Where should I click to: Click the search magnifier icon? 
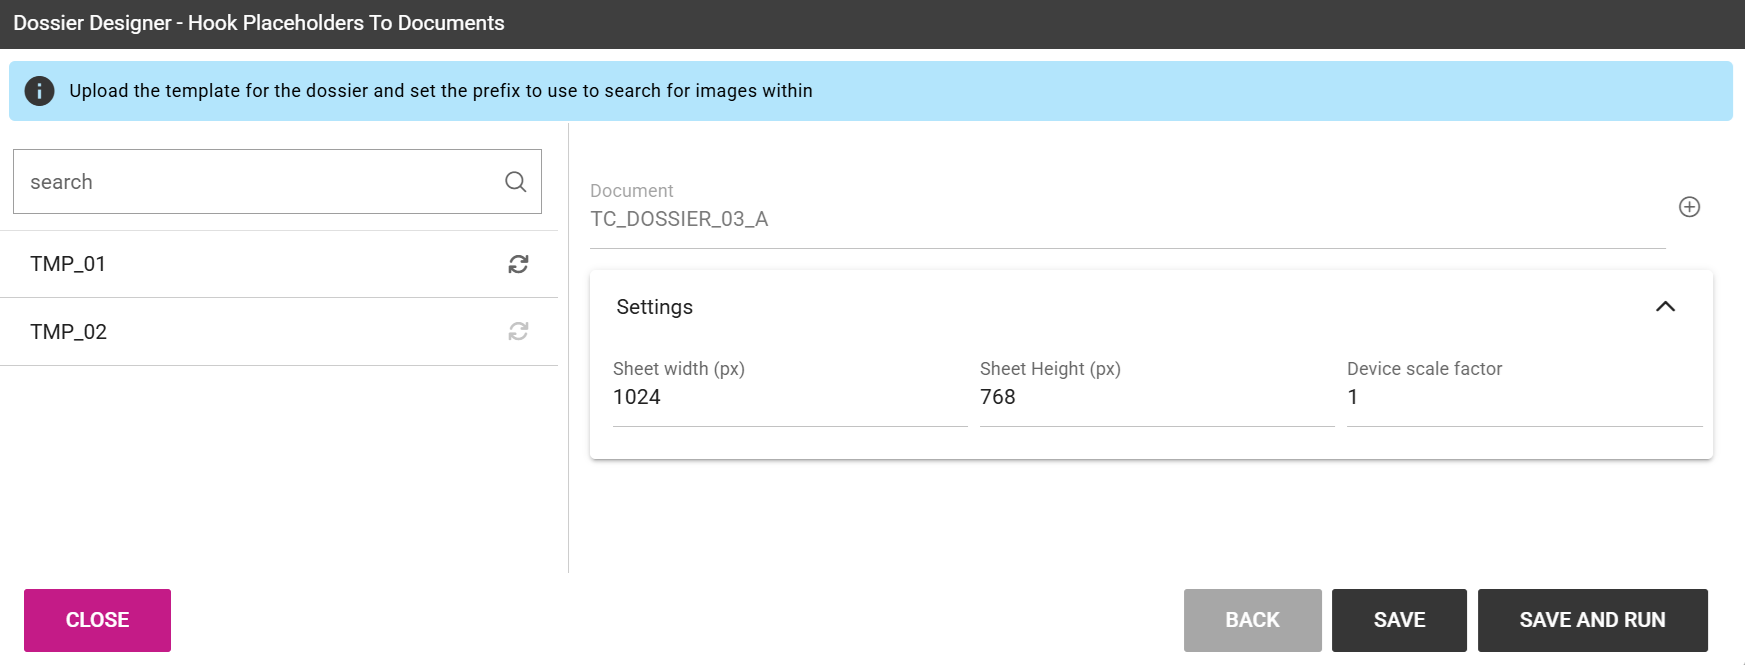pyautogui.click(x=515, y=181)
